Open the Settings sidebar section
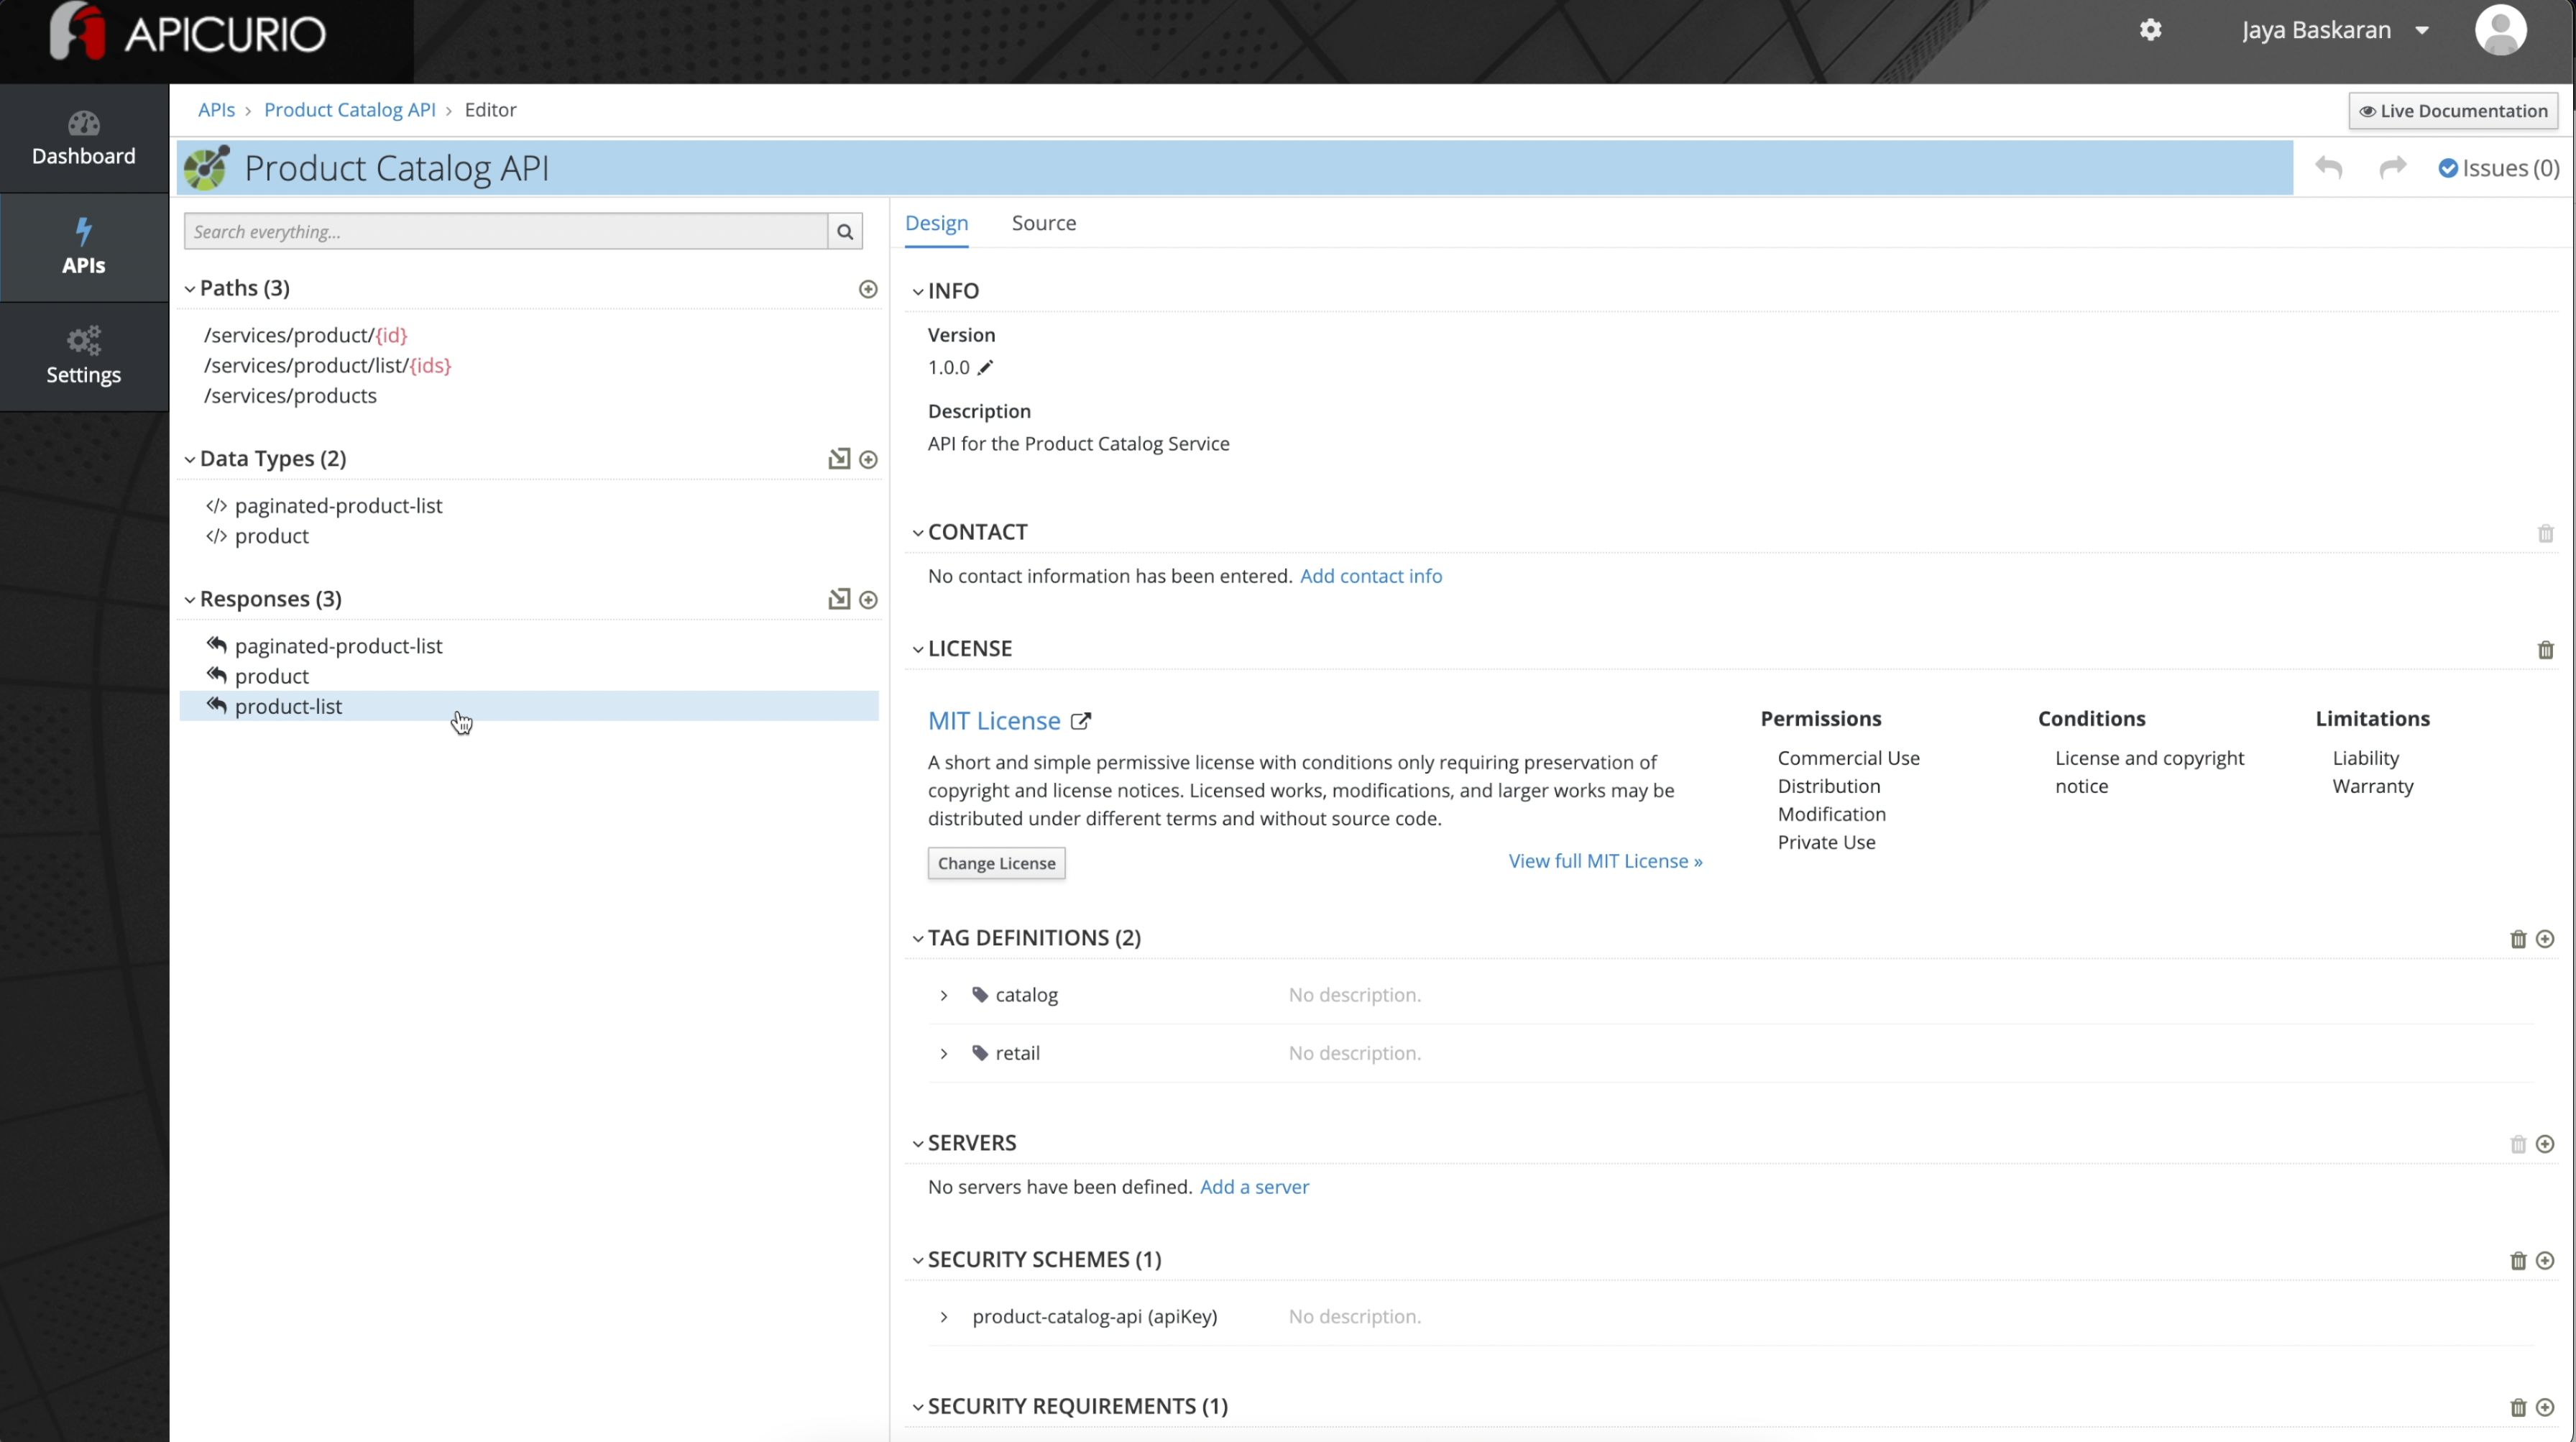This screenshot has width=2576, height=1442. coord(84,356)
